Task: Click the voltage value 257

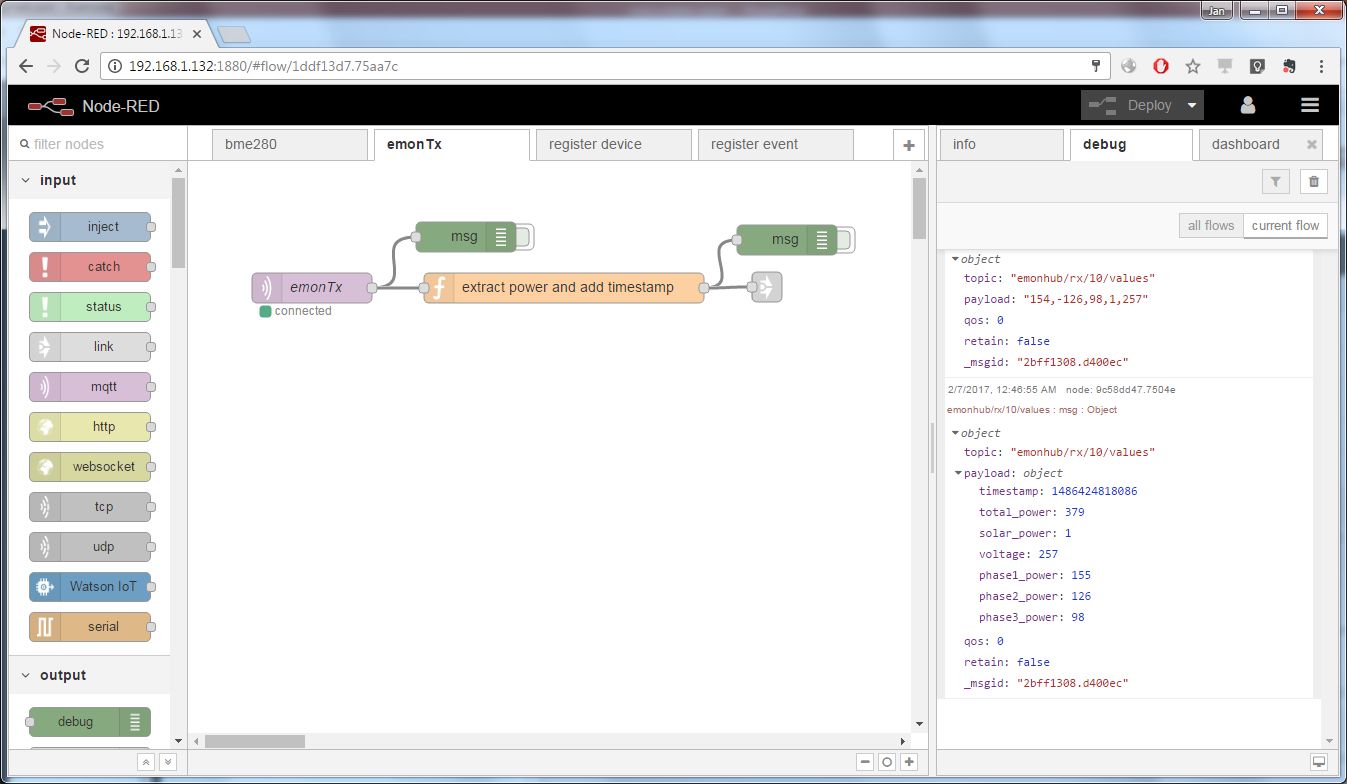Action: (x=1047, y=555)
